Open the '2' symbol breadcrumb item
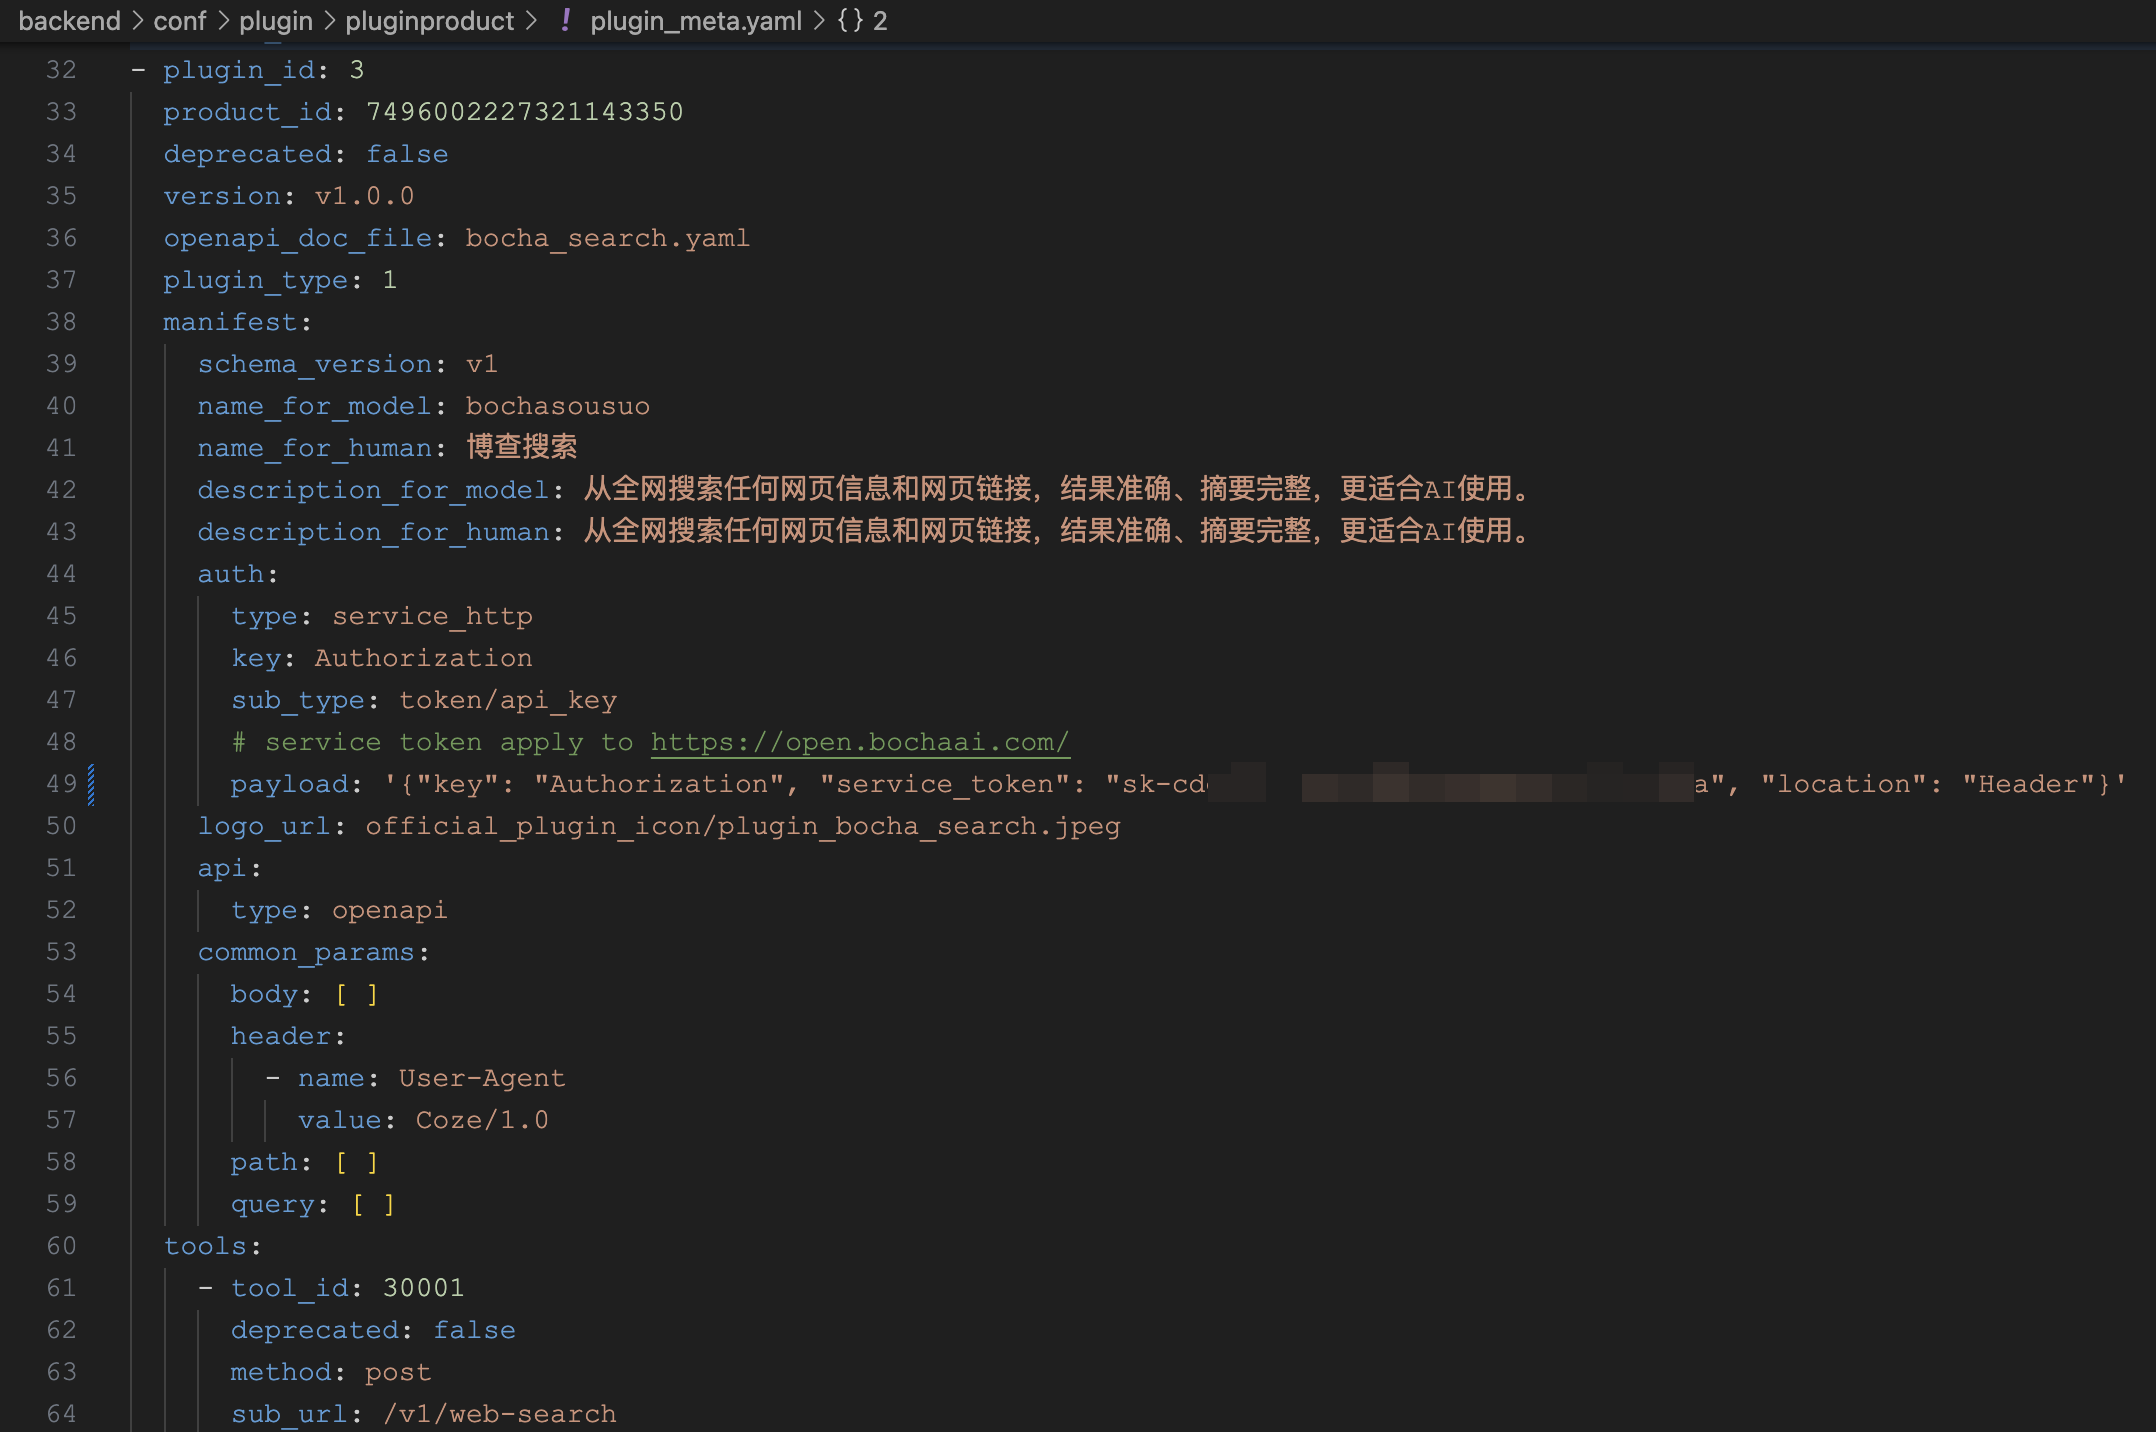The image size is (2156, 1432). 880,21
